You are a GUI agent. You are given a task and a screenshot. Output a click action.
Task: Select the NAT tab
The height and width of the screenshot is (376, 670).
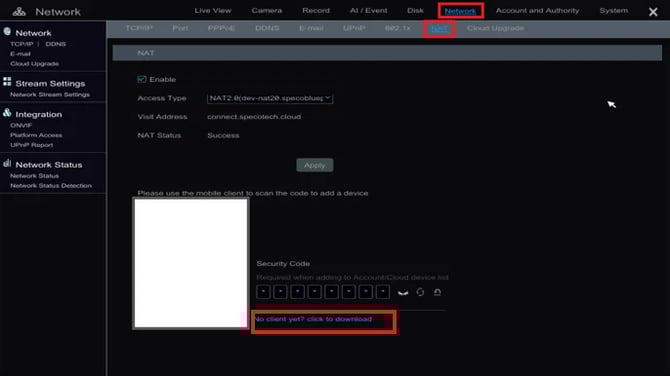(439, 29)
